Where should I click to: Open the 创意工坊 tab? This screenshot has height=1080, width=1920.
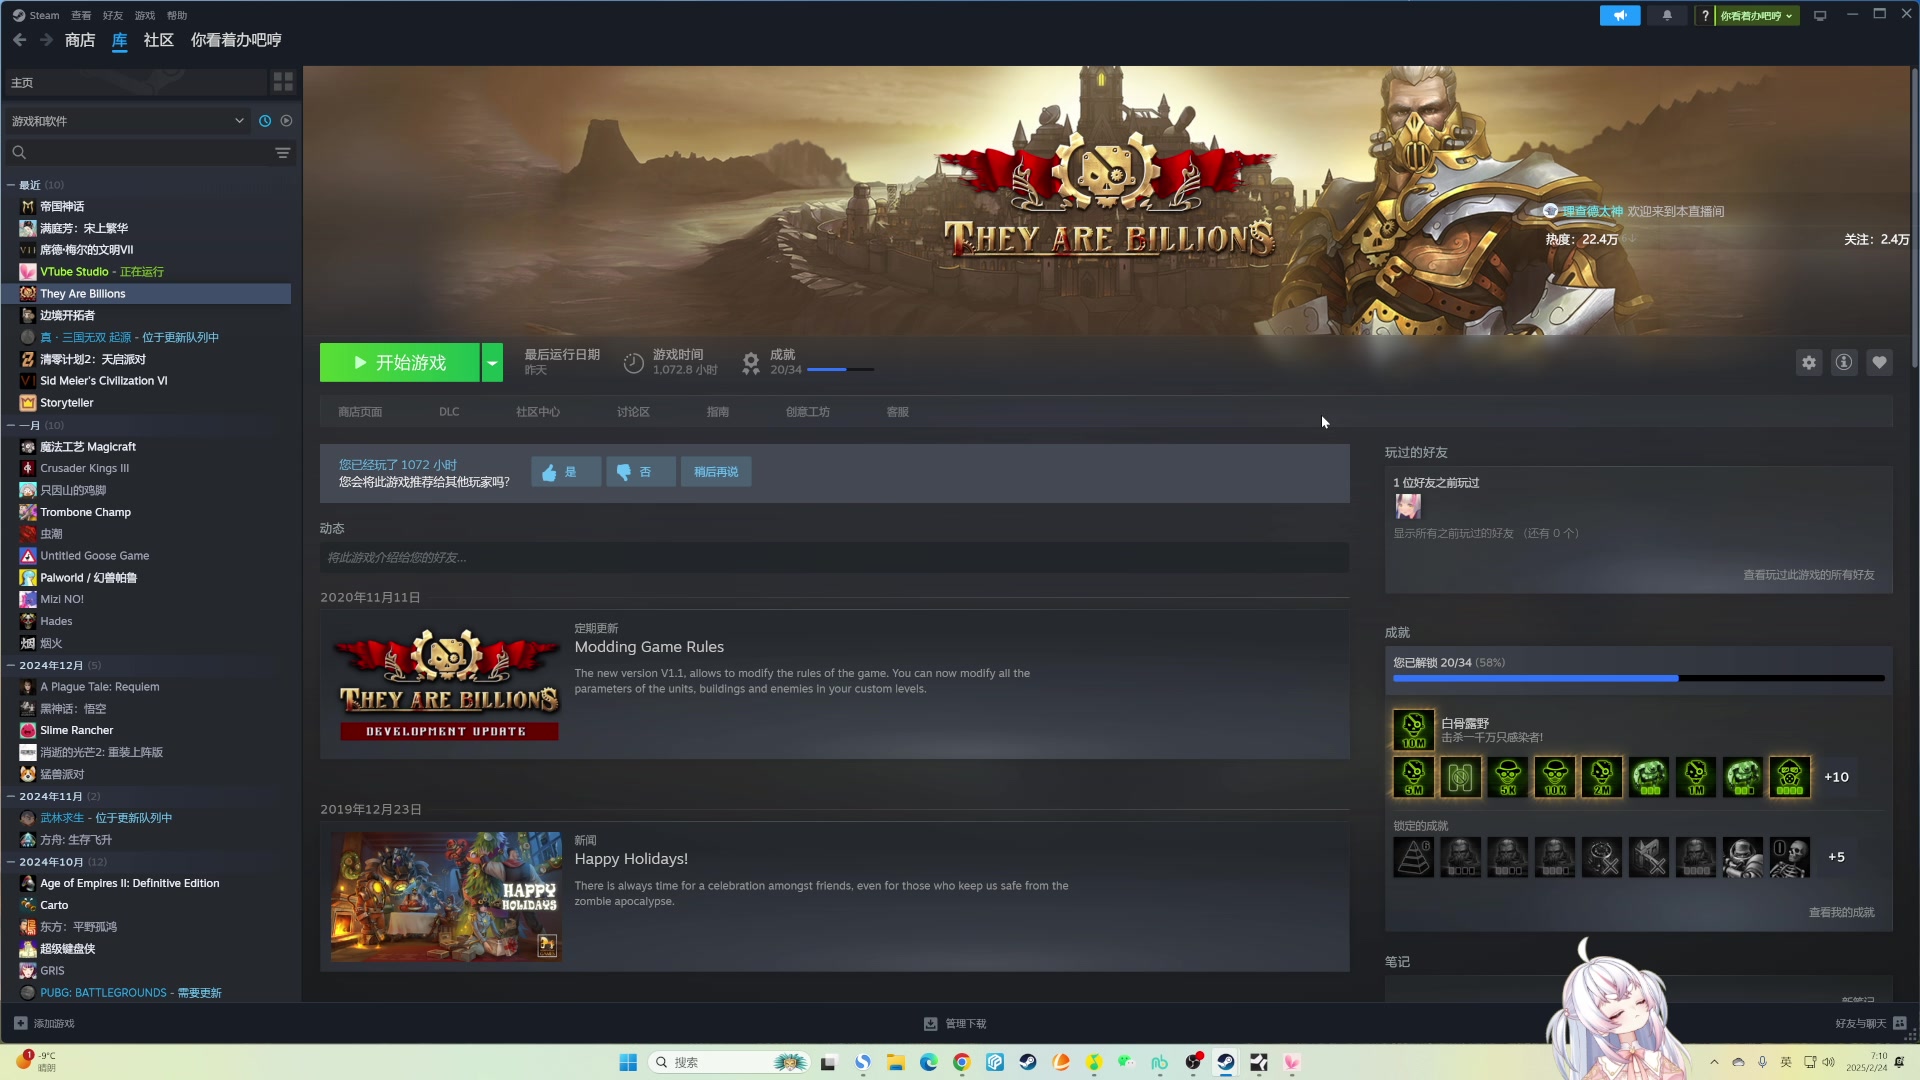pyautogui.click(x=808, y=412)
